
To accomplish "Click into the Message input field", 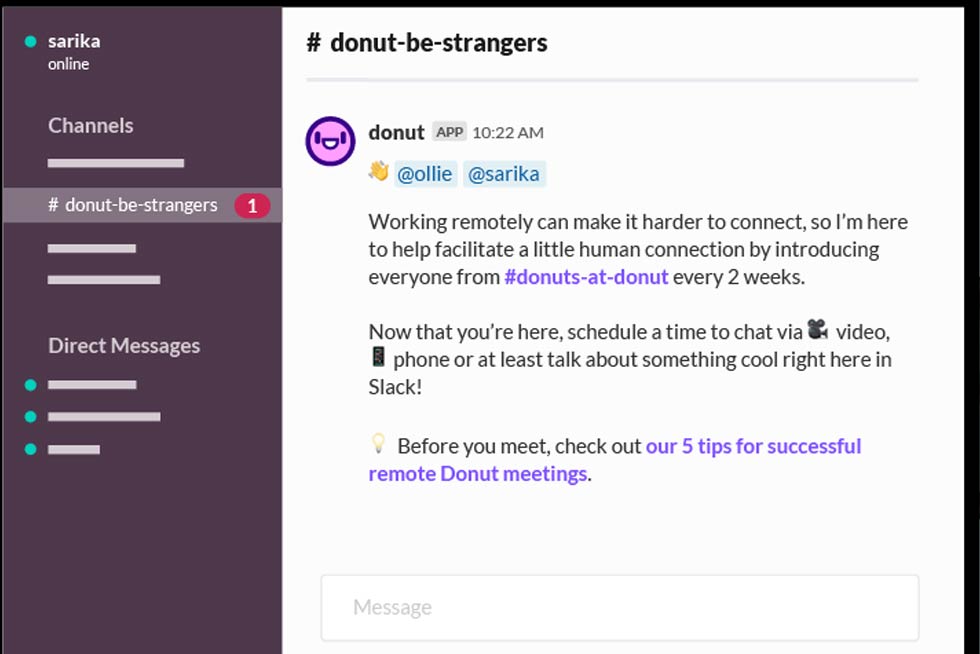I will pyautogui.click(x=619, y=607).
